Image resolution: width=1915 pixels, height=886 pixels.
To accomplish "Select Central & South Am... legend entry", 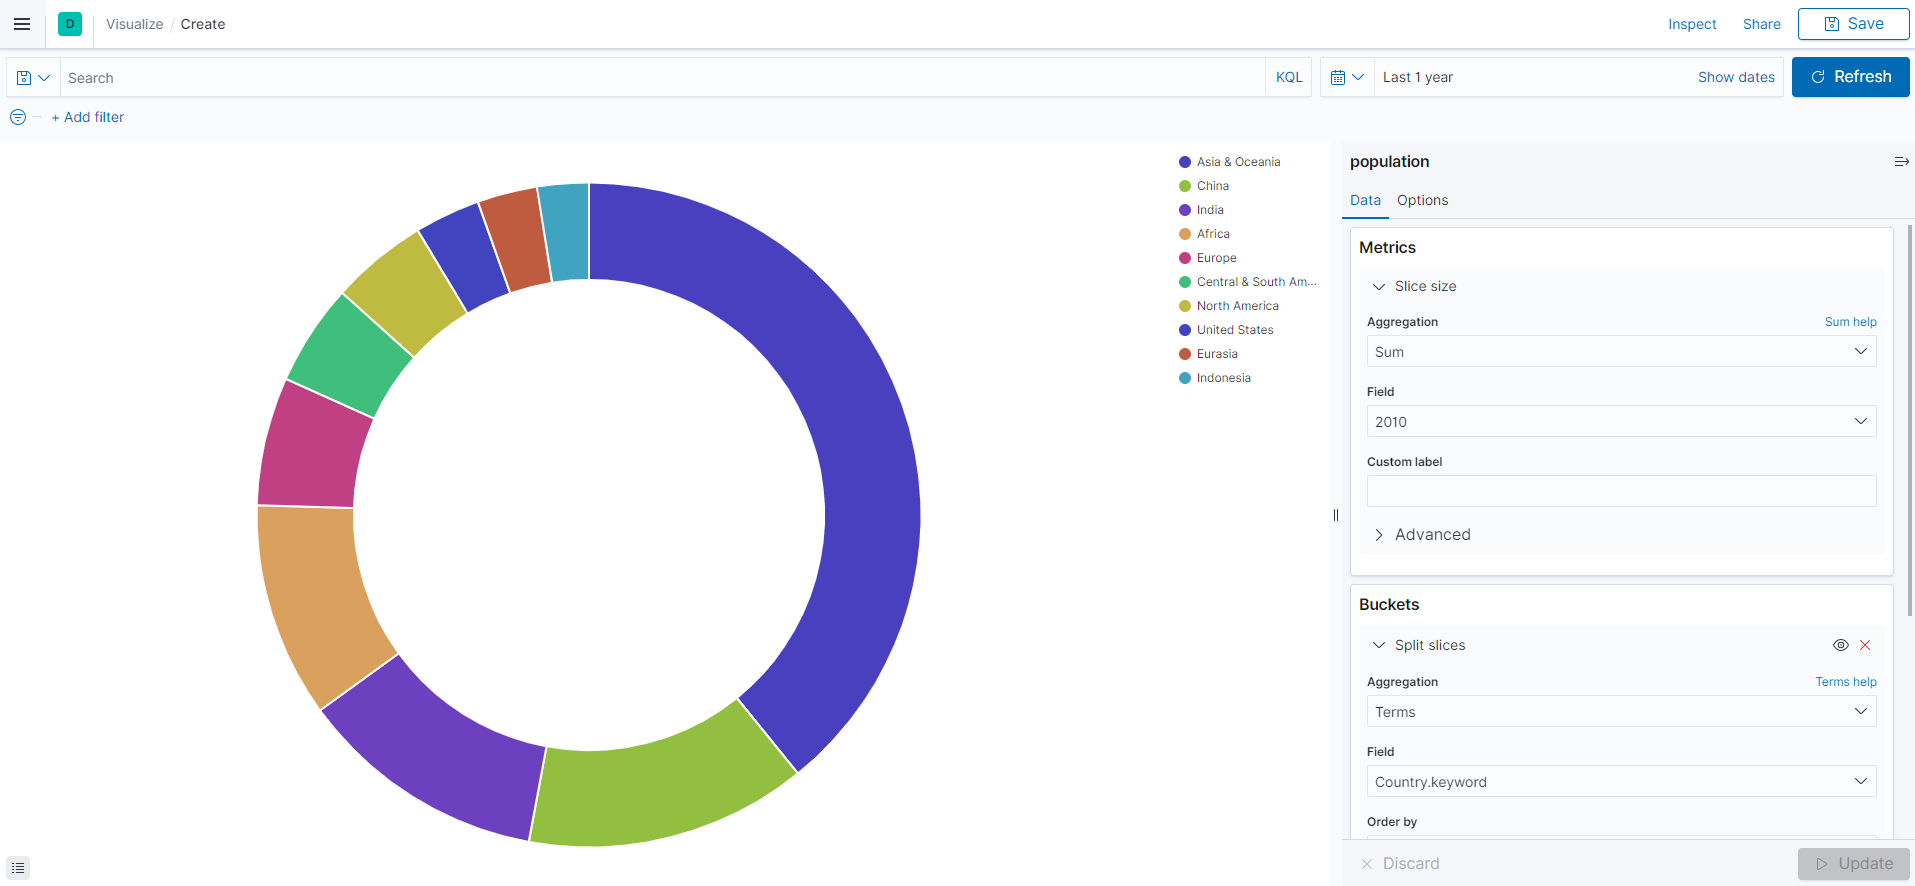I will (1256, 282).
